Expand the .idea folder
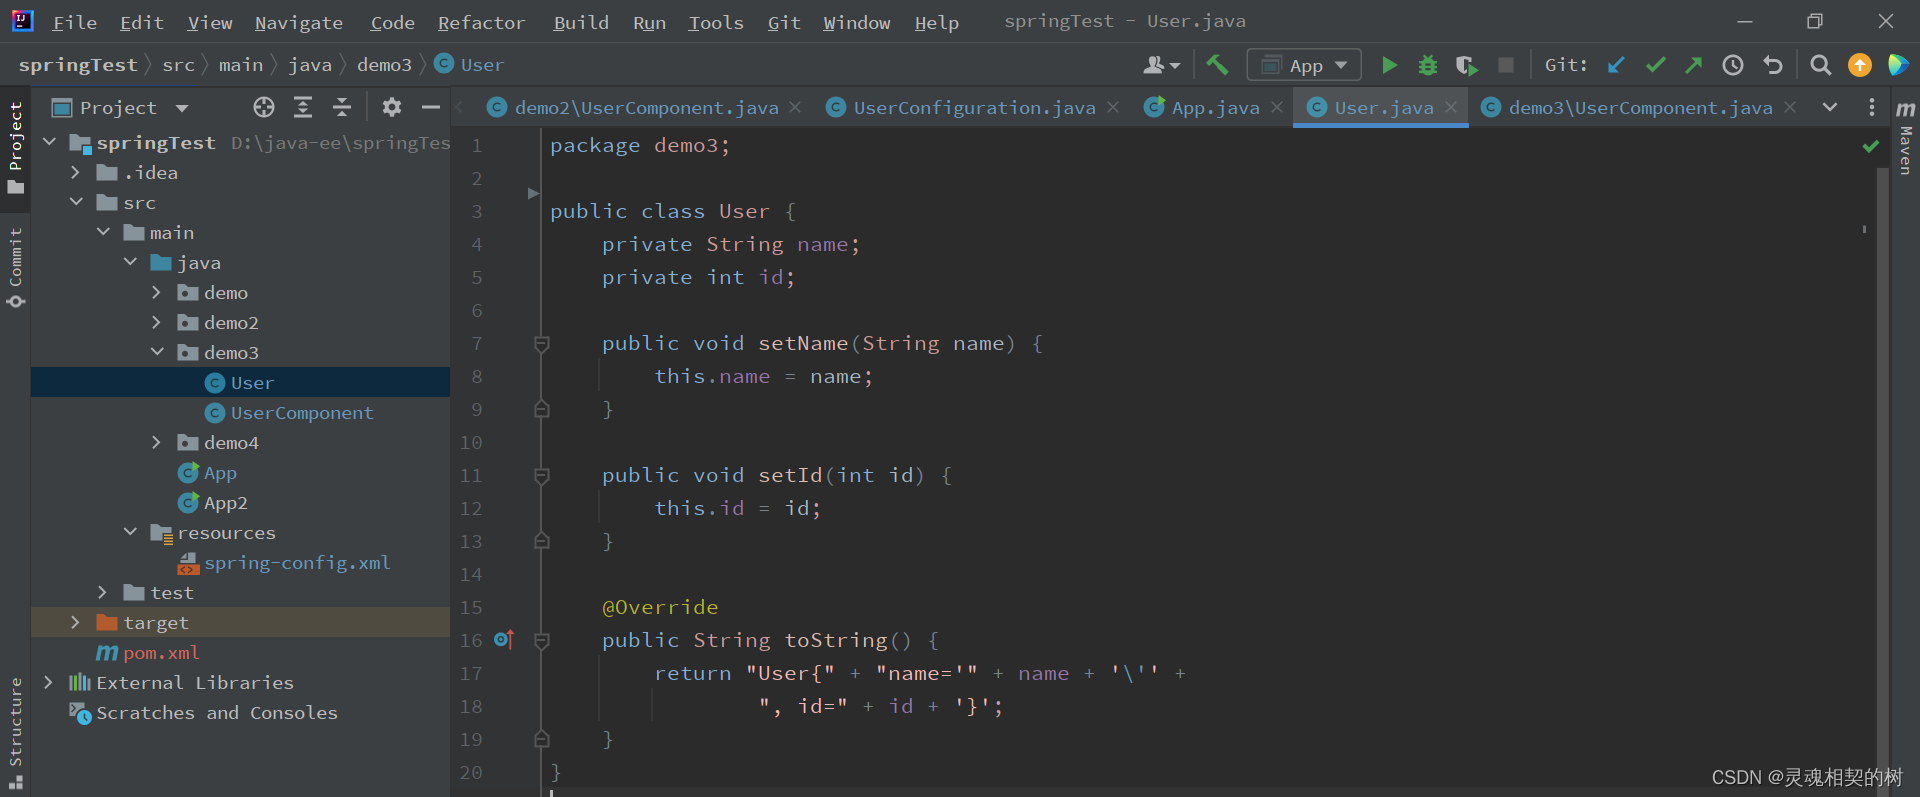The image size is (1920, 797). click(76, 172)
